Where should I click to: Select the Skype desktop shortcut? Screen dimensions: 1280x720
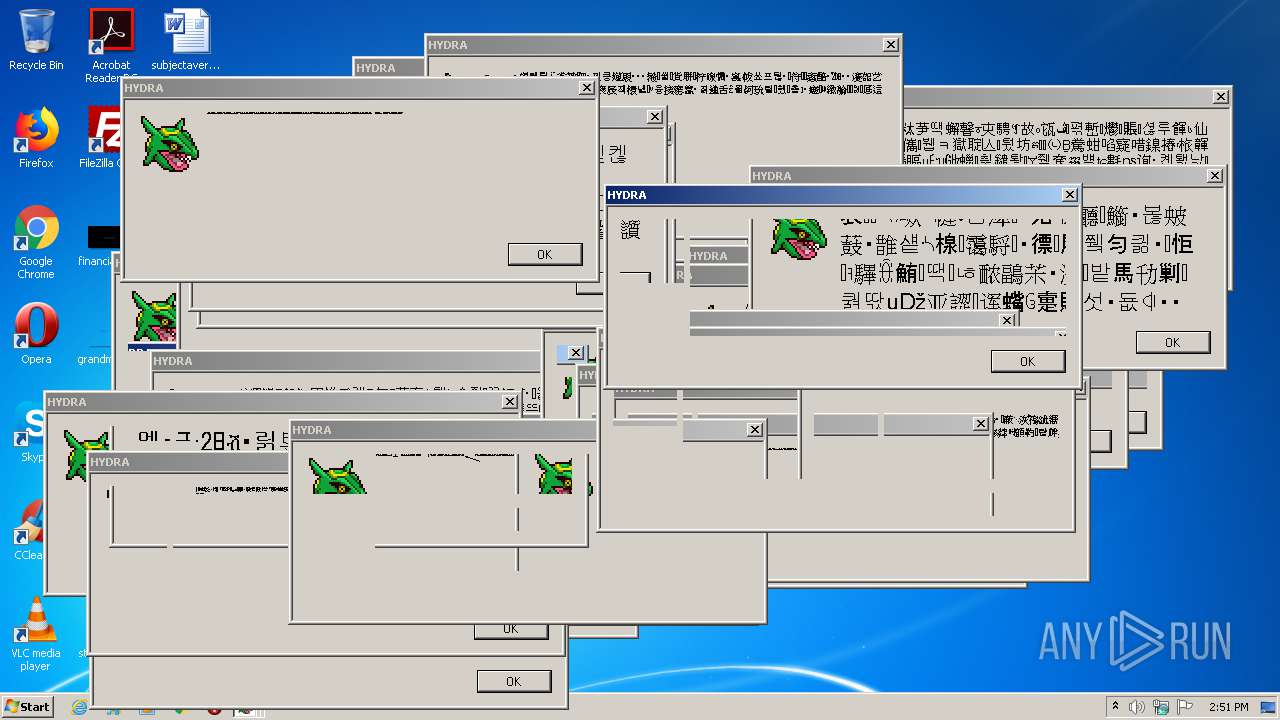[28, 432]
